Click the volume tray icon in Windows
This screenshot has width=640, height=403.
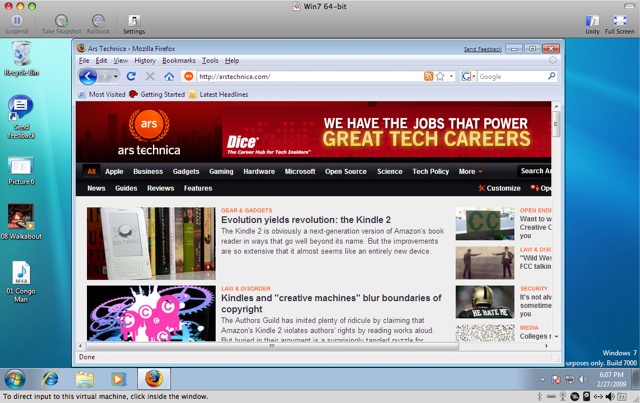[583, 379]
